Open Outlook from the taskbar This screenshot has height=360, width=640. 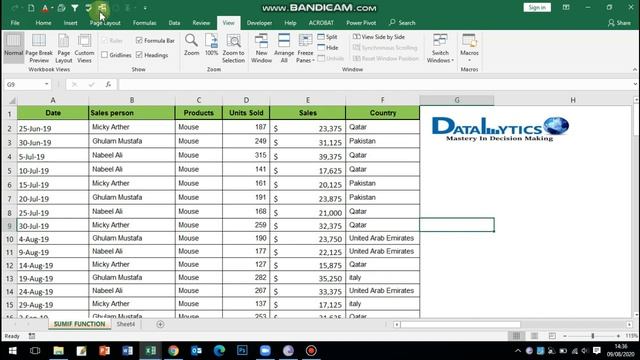[x=196, y=351]
